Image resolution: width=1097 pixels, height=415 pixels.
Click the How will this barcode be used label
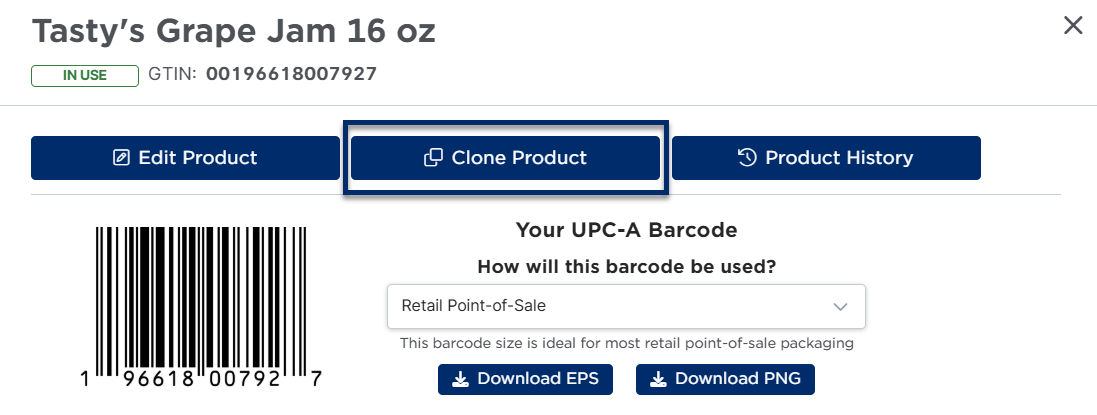coord(626,267)
